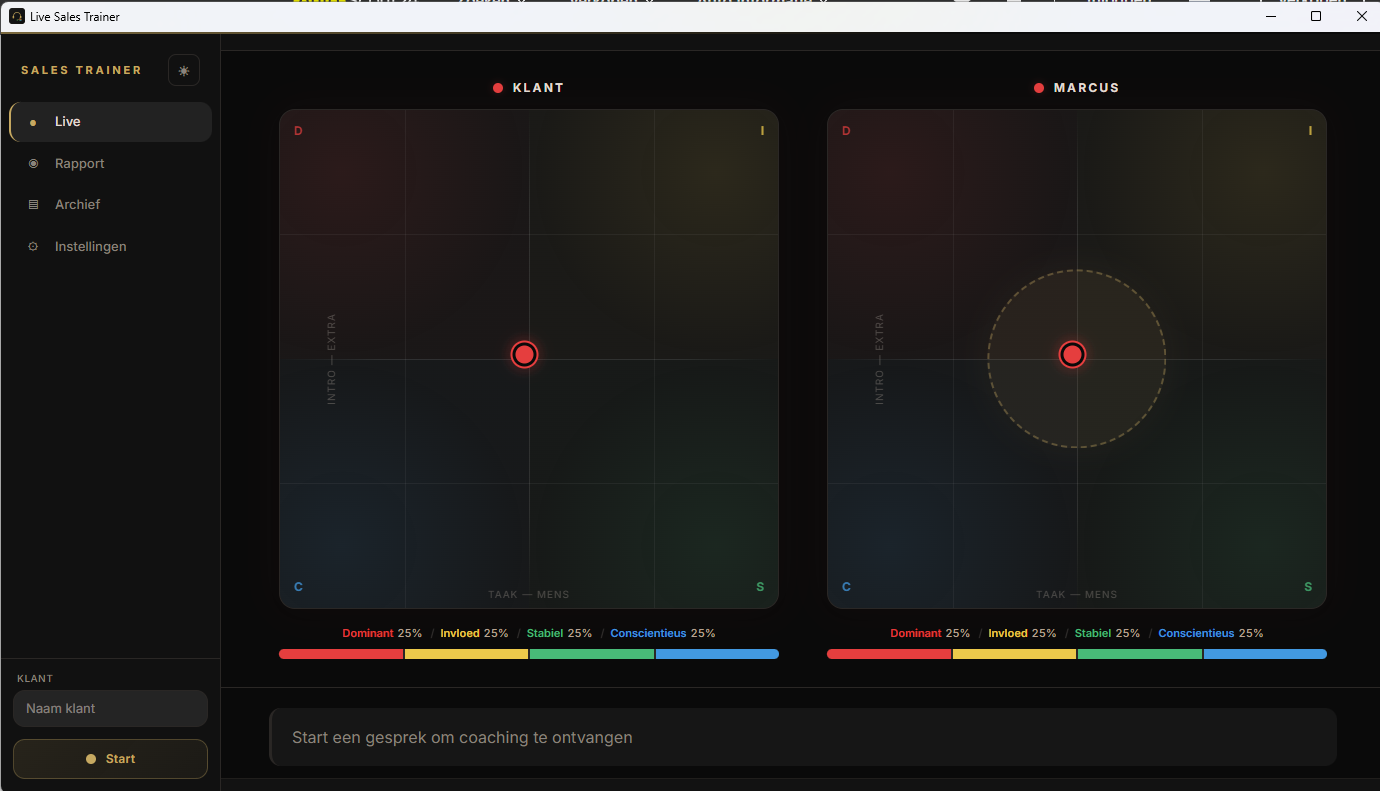The width and height of the screenshot is (1380, 791).
Task: Click the red indicator beside MARCUS heading
Action: (1038, 87)
